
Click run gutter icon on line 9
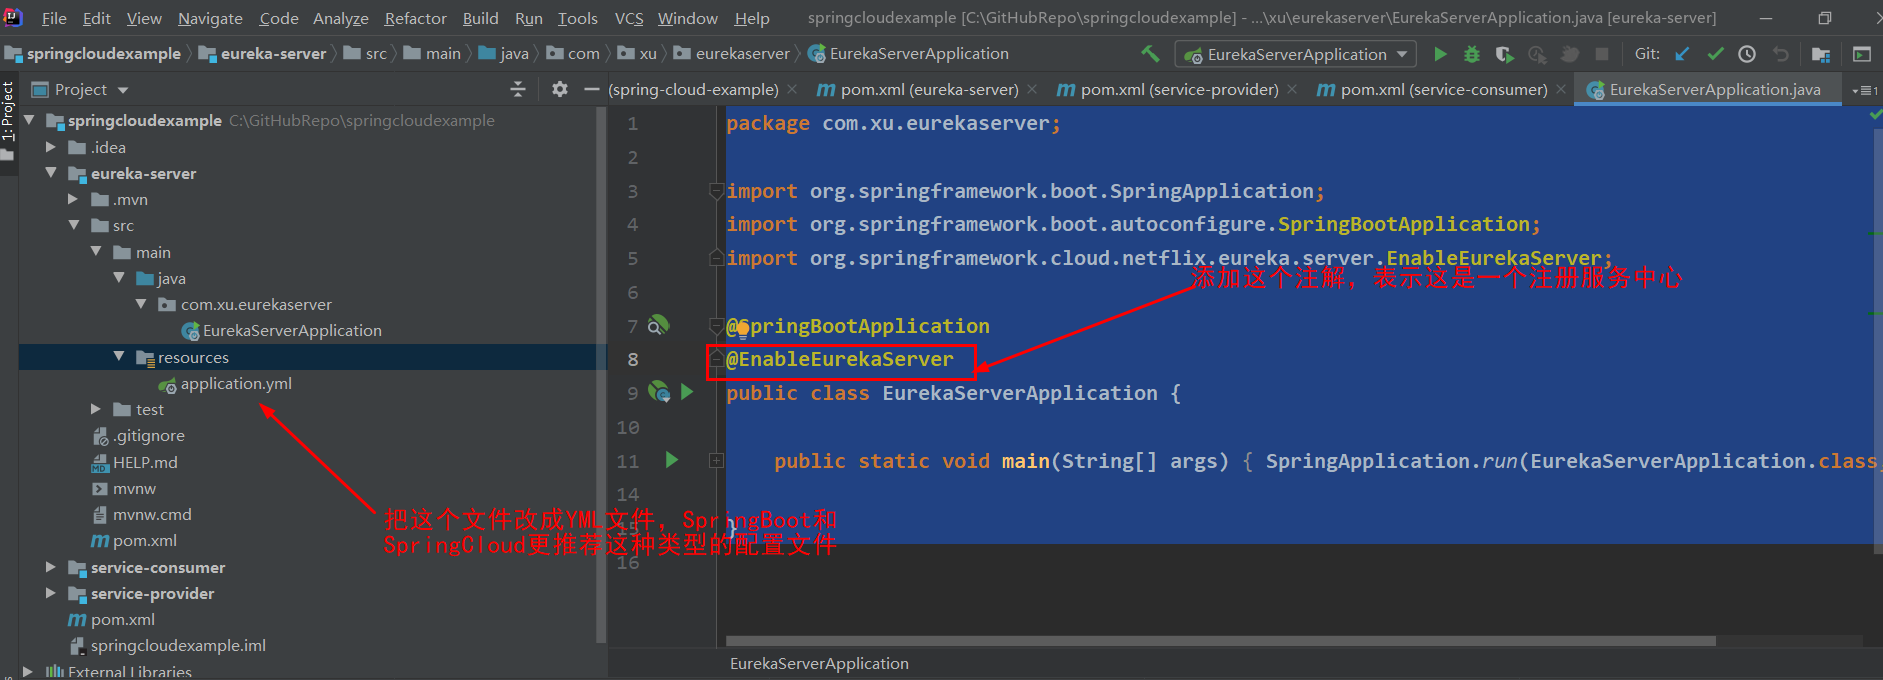click(x=687, y=392)
